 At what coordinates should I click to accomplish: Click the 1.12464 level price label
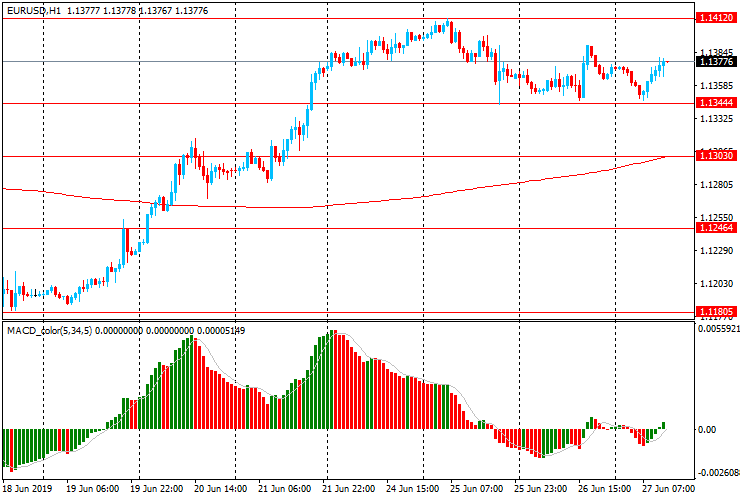coord(716,228)
